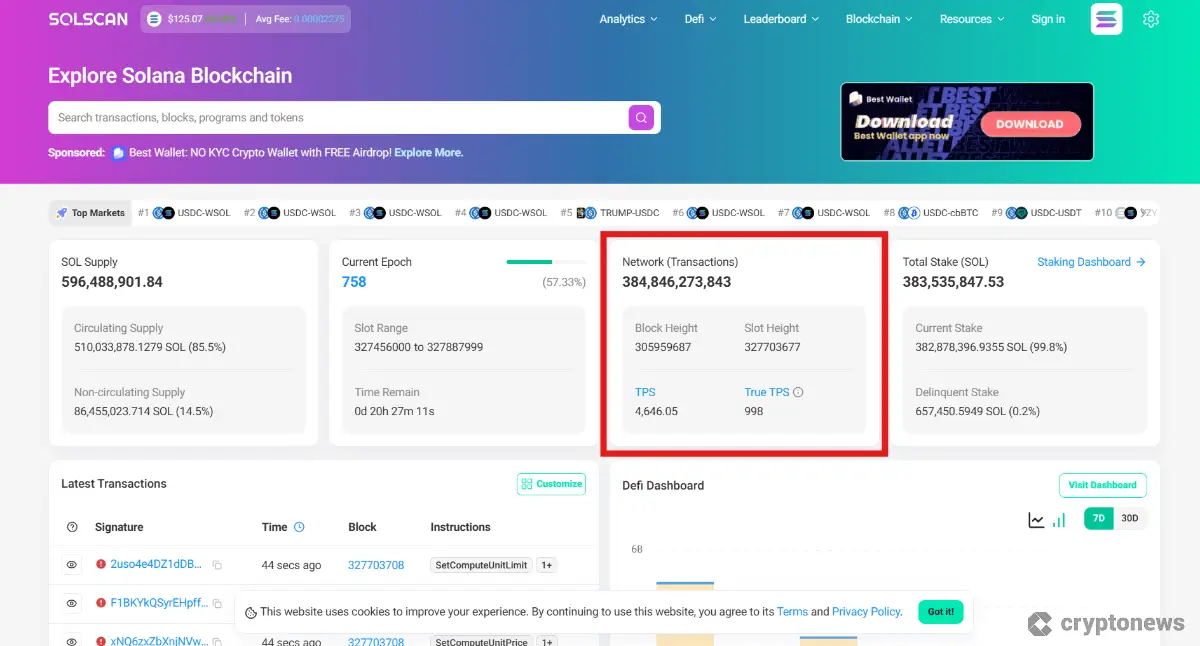Screen dimensions: 1200x646
Task: Click the clock icon beside Time column
Action: pos(299,527)
